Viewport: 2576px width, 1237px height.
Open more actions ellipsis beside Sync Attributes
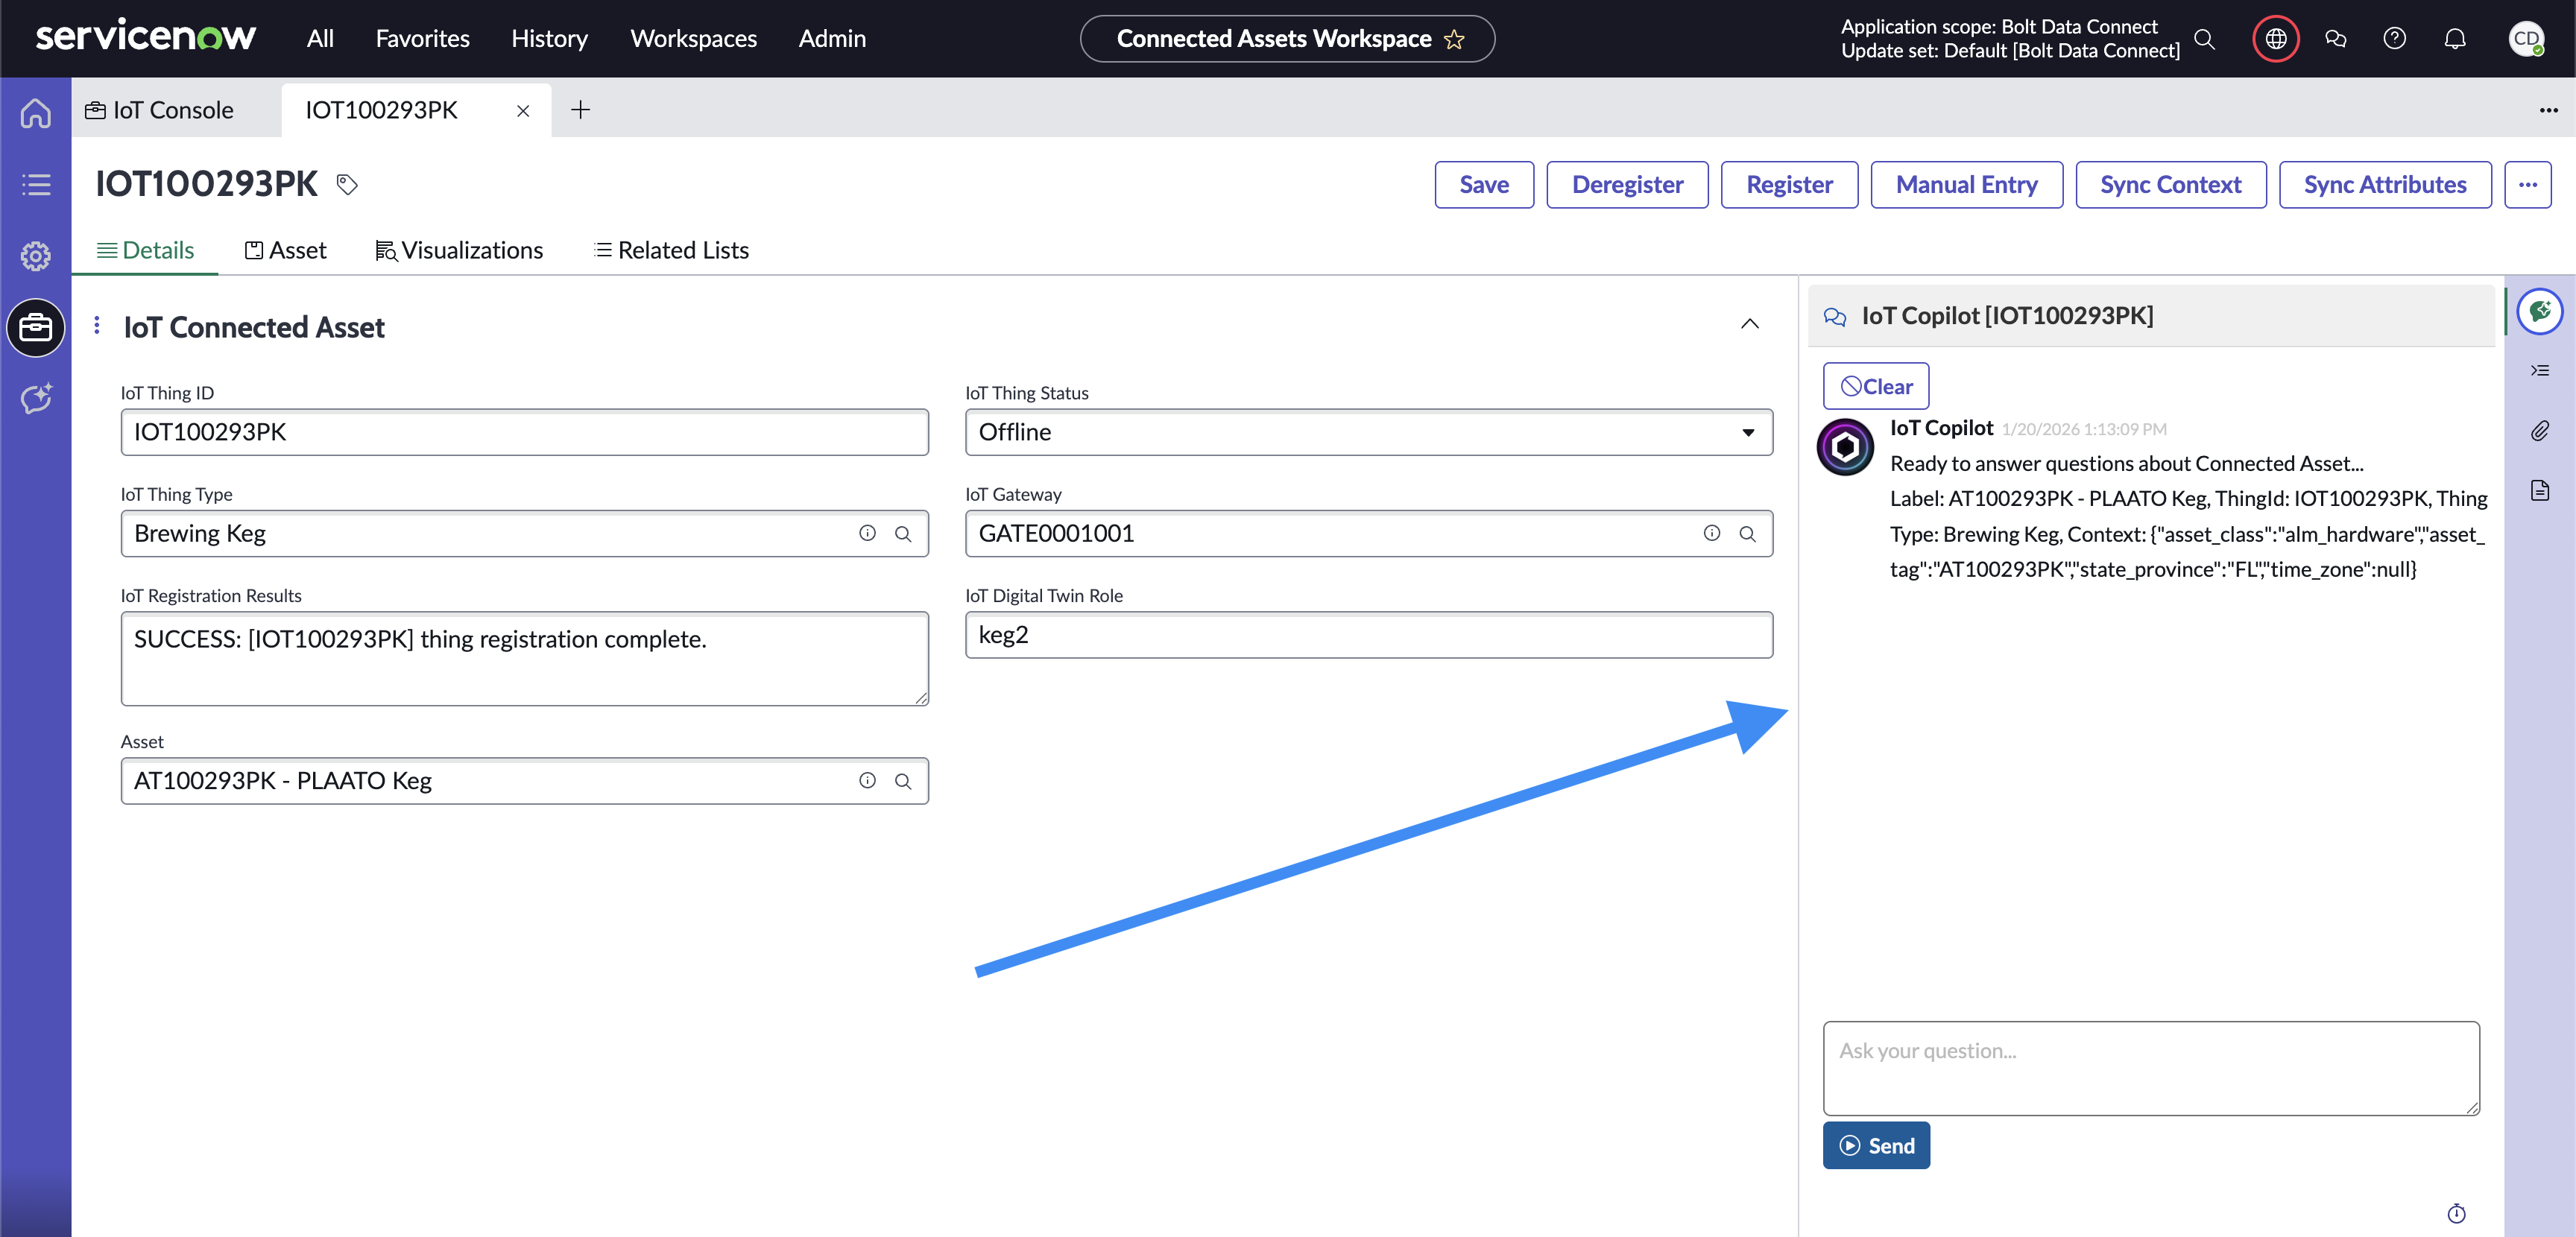(x=2528, y=185)
